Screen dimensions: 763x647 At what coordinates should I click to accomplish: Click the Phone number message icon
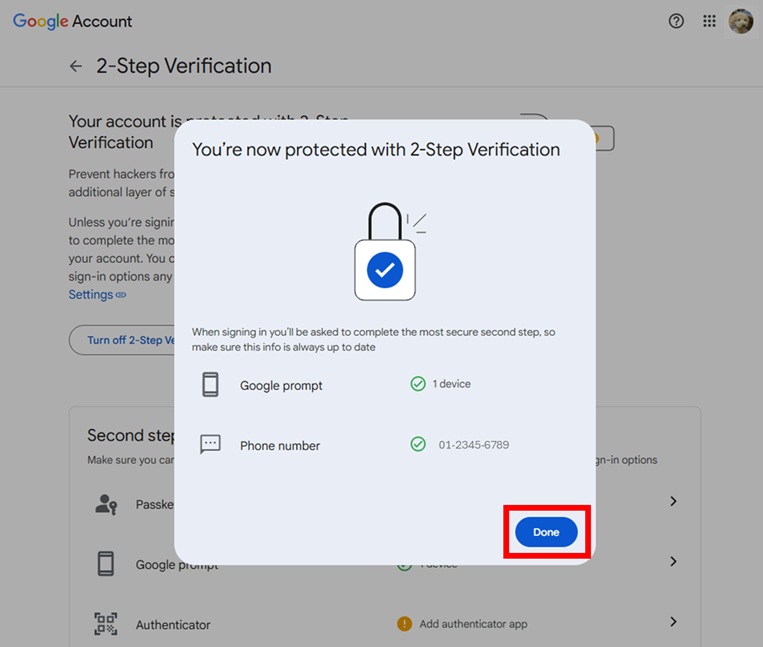(x=210, y=445)
